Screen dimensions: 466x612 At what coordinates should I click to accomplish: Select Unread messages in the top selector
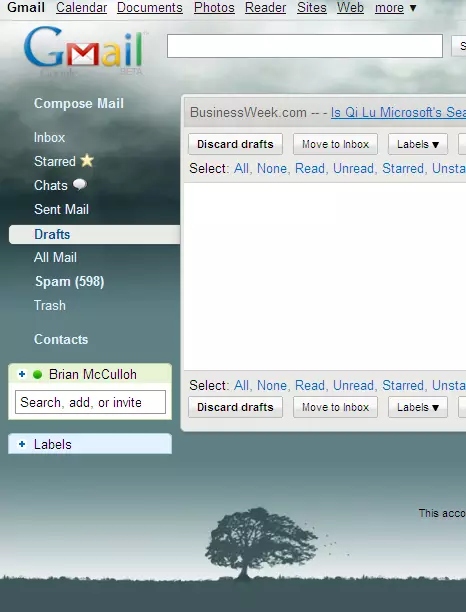(x=353, y=169)
